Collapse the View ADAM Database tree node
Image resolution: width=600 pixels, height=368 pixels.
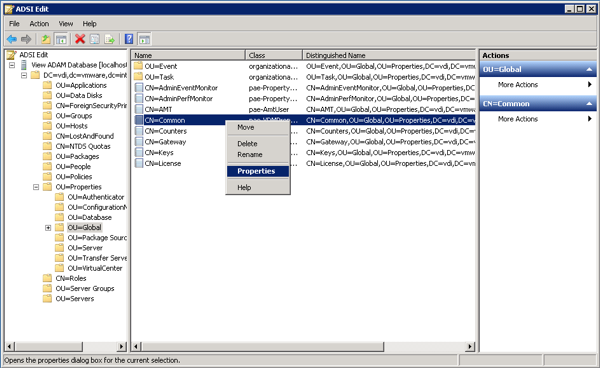(x=12, y=65)
